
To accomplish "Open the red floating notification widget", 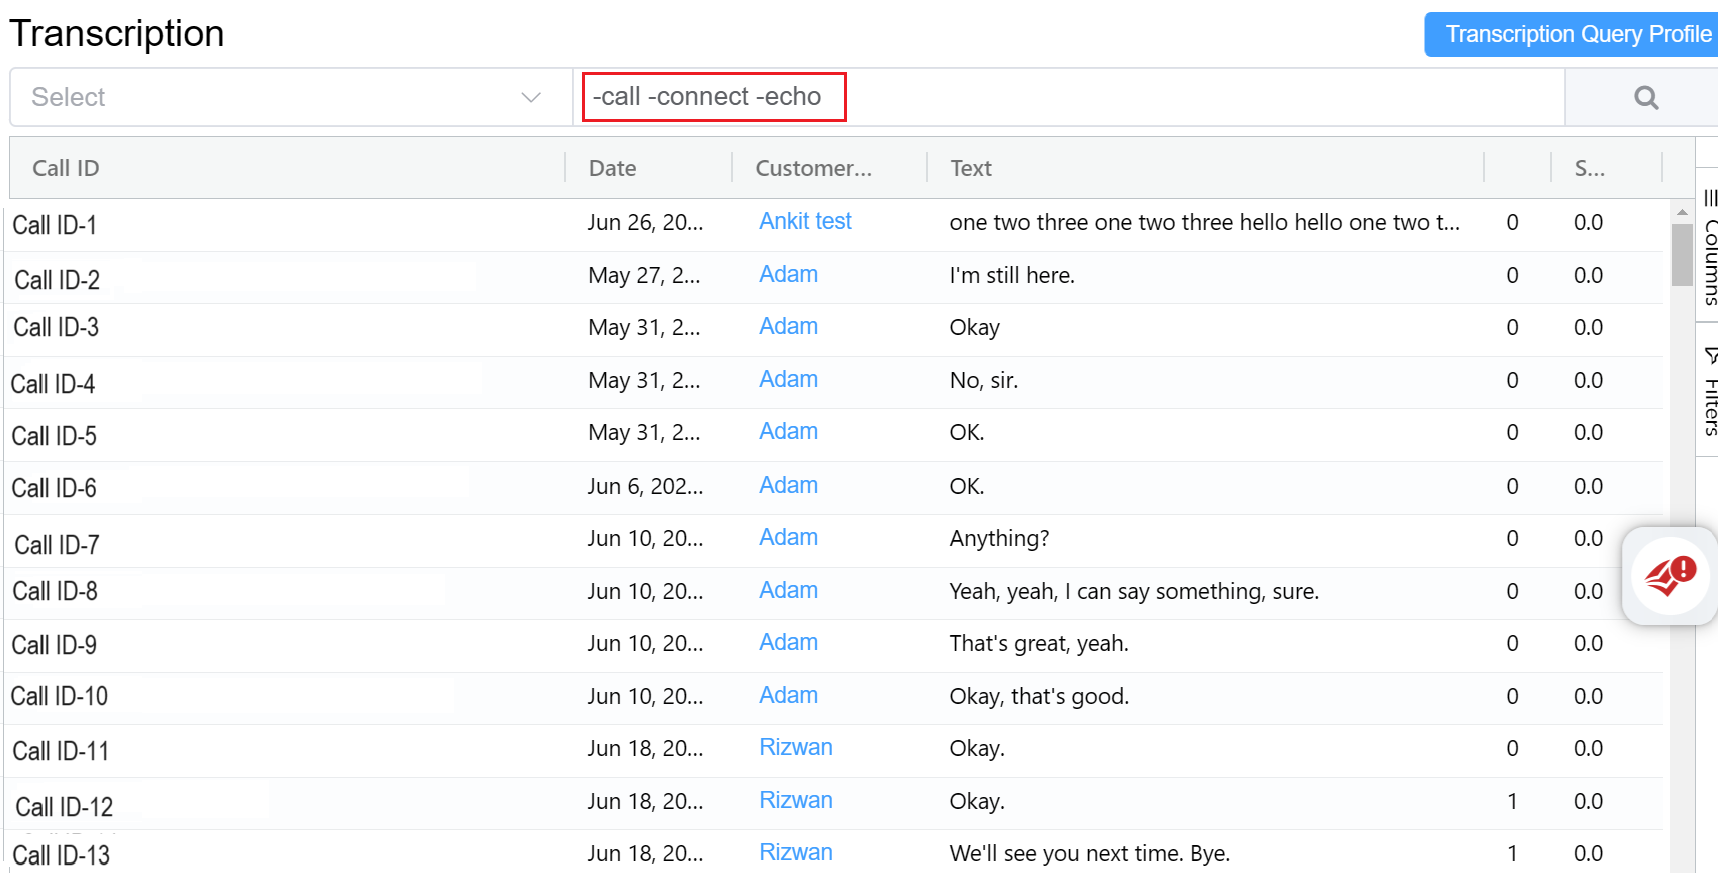I will (x=1669, y=576).
